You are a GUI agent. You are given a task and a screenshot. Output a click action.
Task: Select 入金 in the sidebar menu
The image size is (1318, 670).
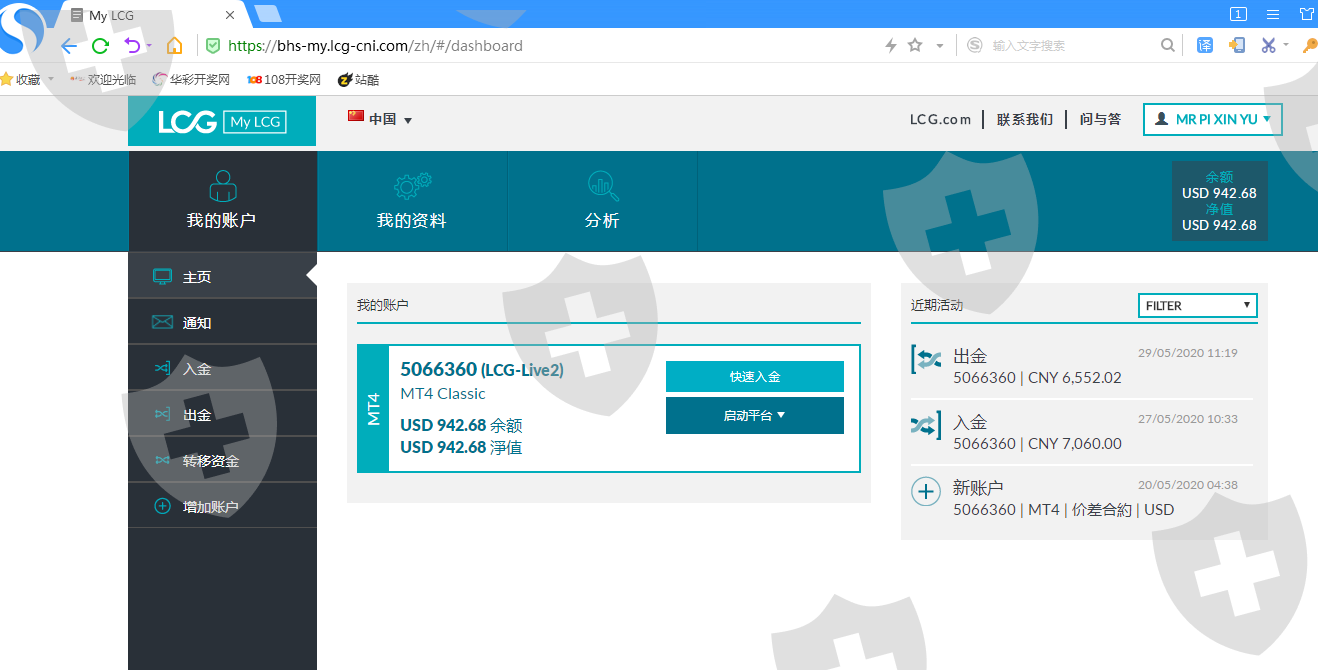click(222, 368)
